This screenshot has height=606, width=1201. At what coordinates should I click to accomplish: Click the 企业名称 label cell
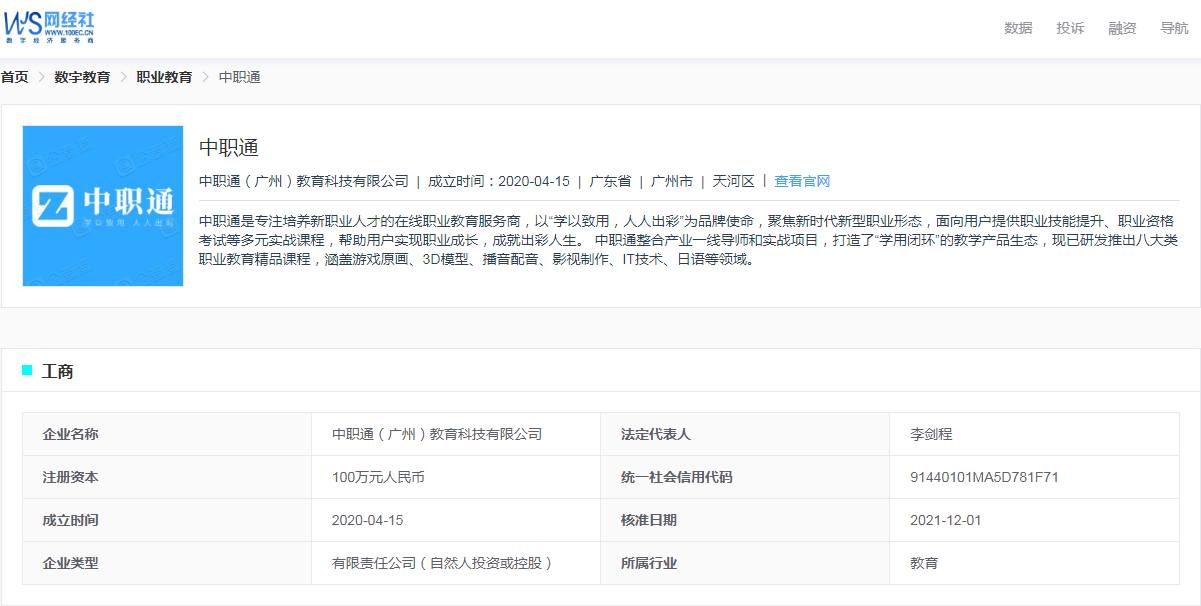pos(167,434)
